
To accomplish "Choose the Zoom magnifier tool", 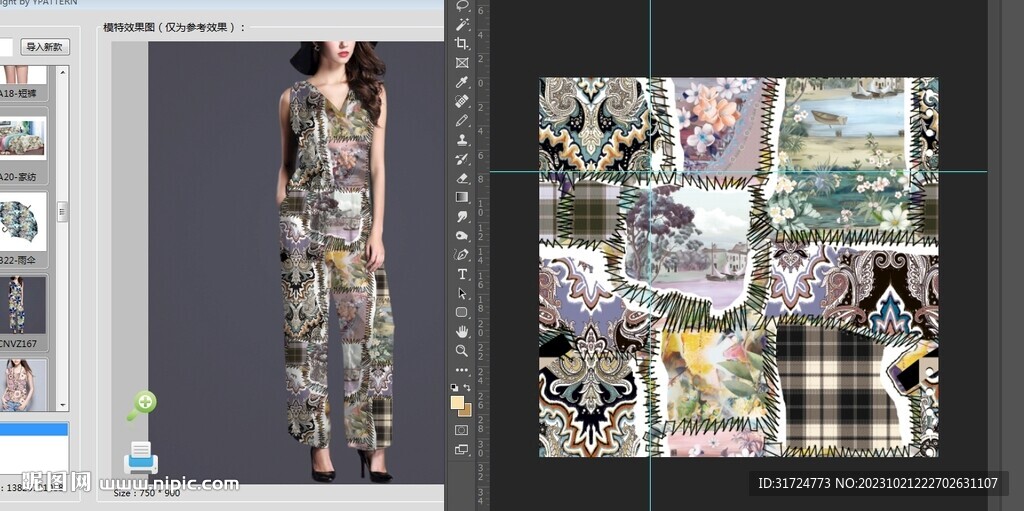I will (462, 351).
